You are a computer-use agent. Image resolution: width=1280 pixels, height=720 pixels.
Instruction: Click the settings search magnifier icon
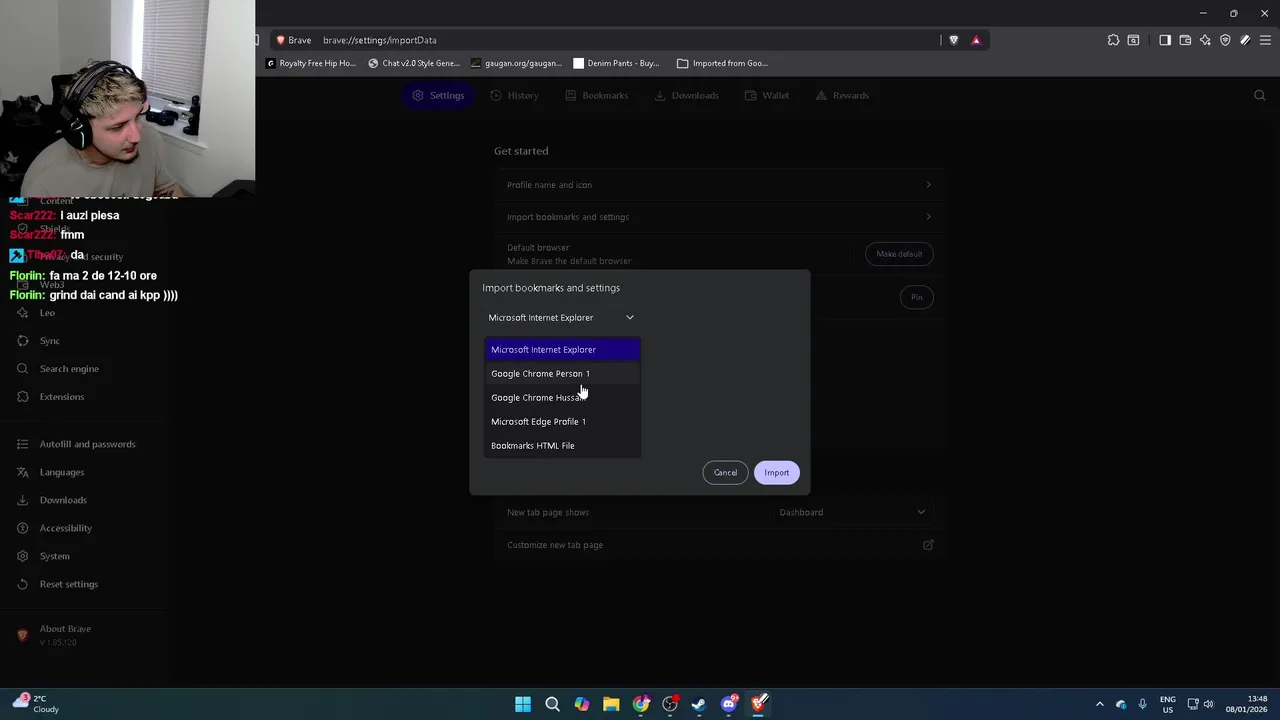pyautogui.click(x=1260, y=95)
